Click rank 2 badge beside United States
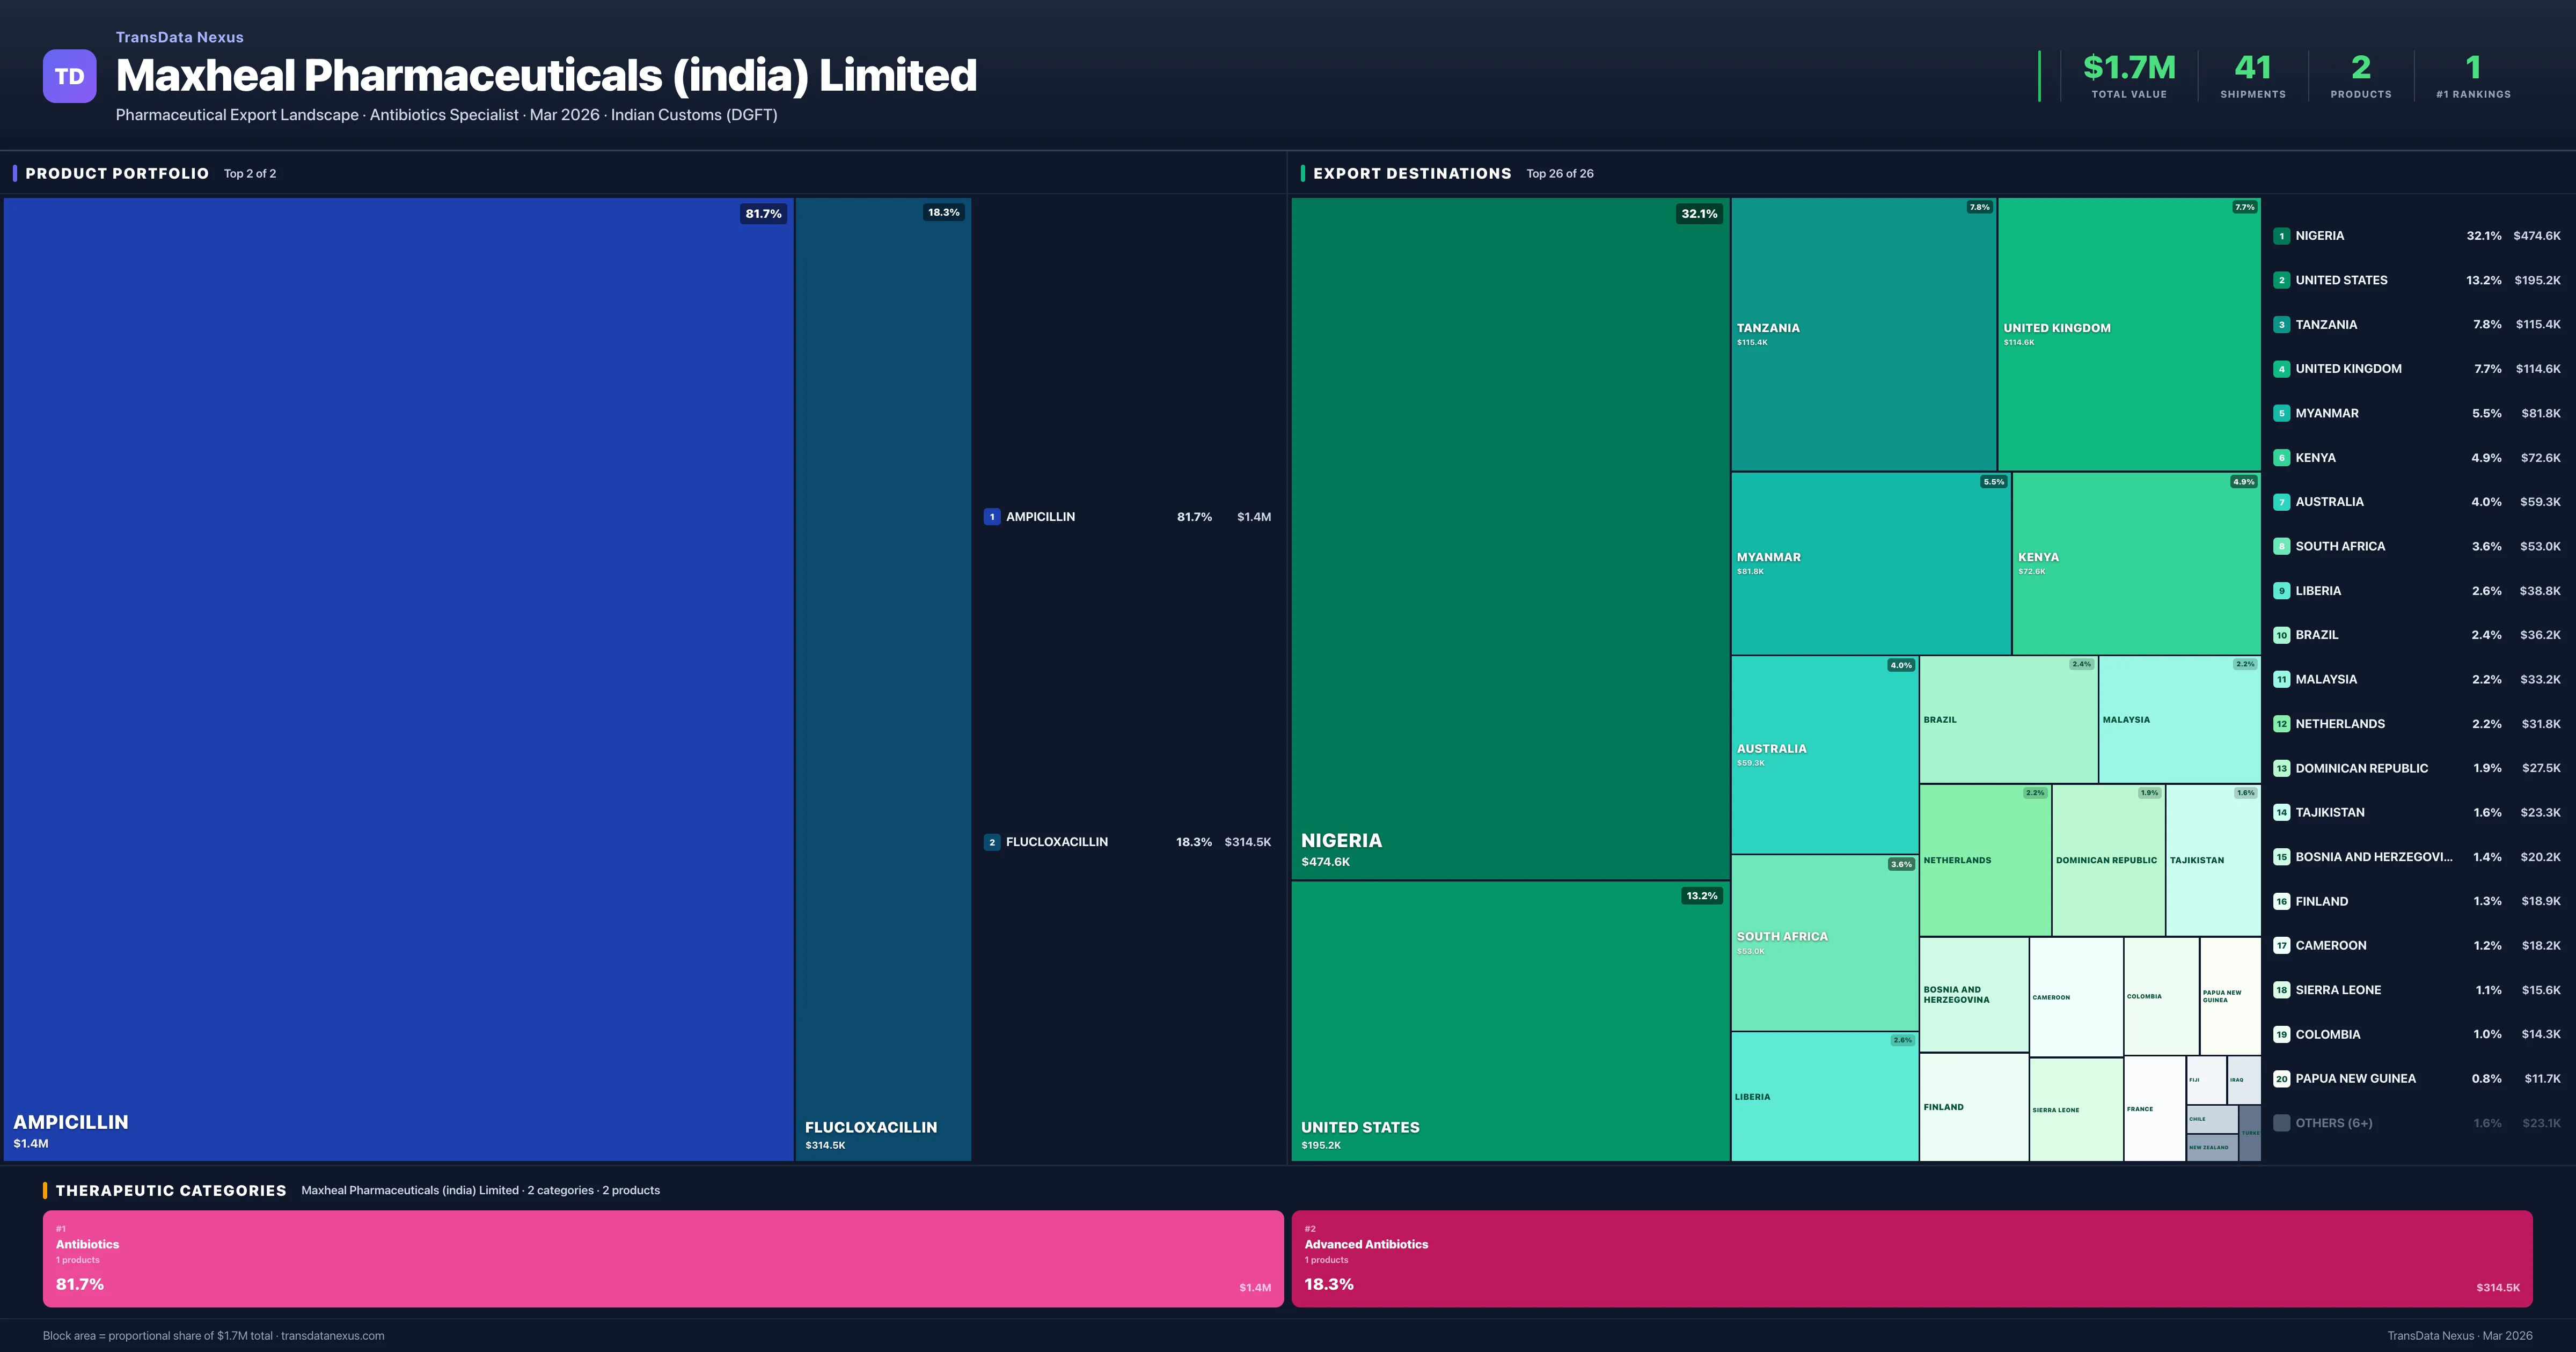Image resolution: width=2576 pixels, height=1352 pixels. (2281, 280)
